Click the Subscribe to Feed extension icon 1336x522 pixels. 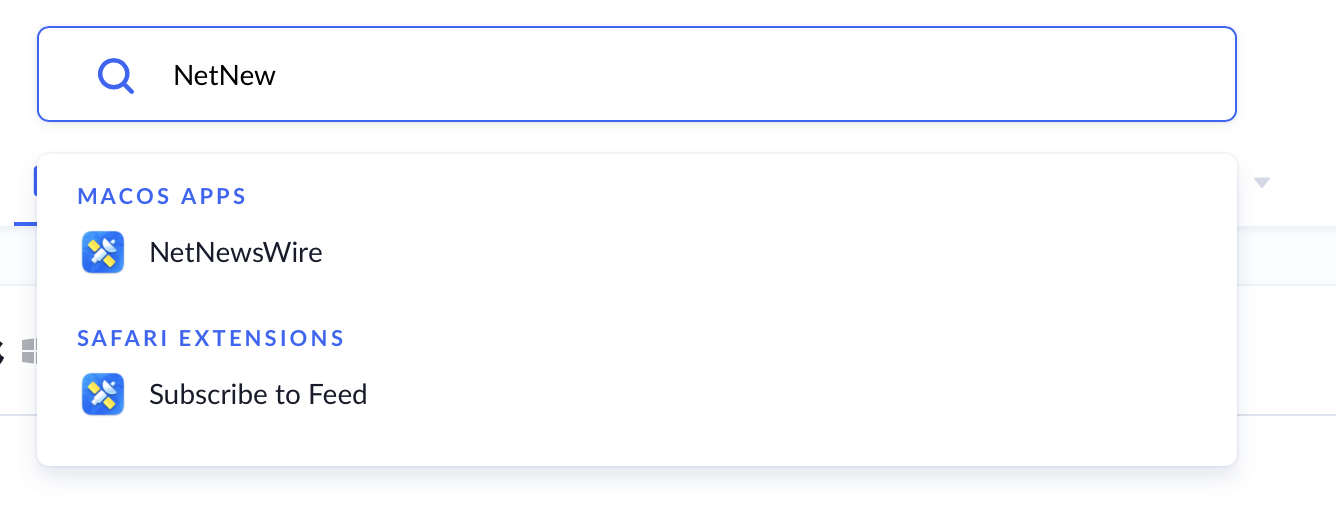tap(103, 394)
